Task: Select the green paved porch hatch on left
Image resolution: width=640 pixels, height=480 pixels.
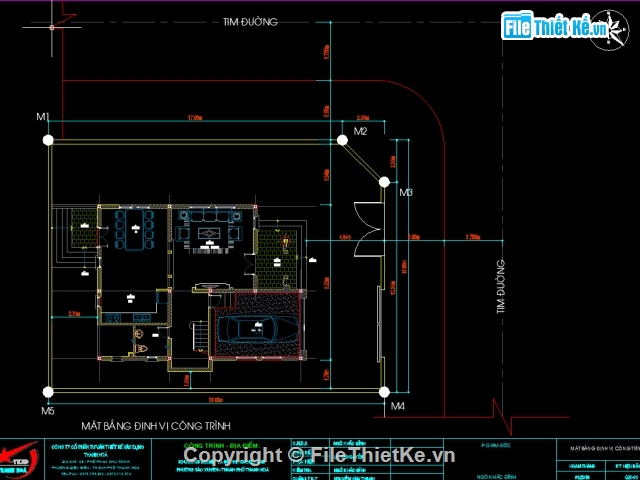Action: tap(84, 229)
